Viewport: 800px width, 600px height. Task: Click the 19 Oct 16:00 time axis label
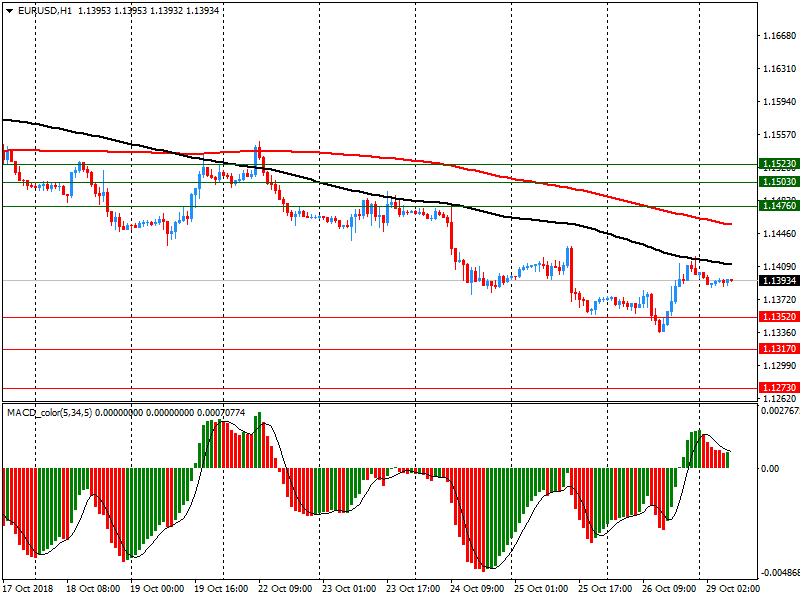(221, 589)
